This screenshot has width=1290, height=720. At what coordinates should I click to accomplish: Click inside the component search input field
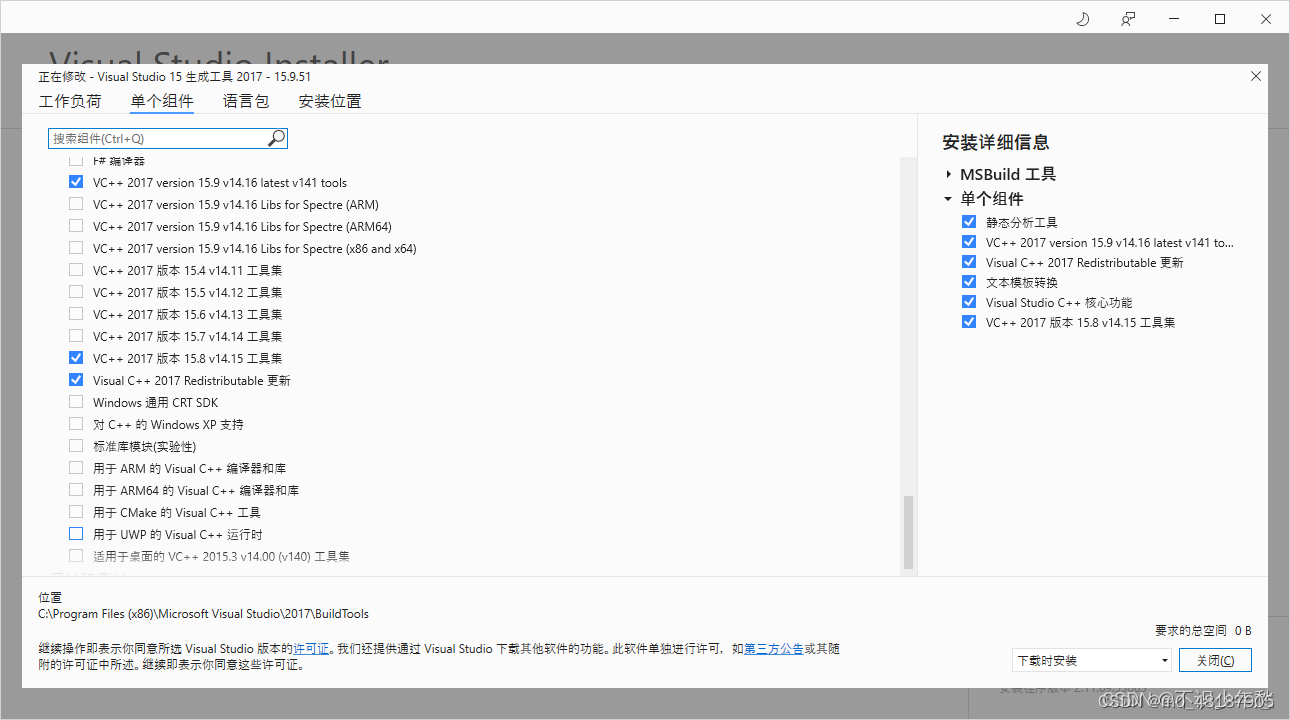click(150, 138)
